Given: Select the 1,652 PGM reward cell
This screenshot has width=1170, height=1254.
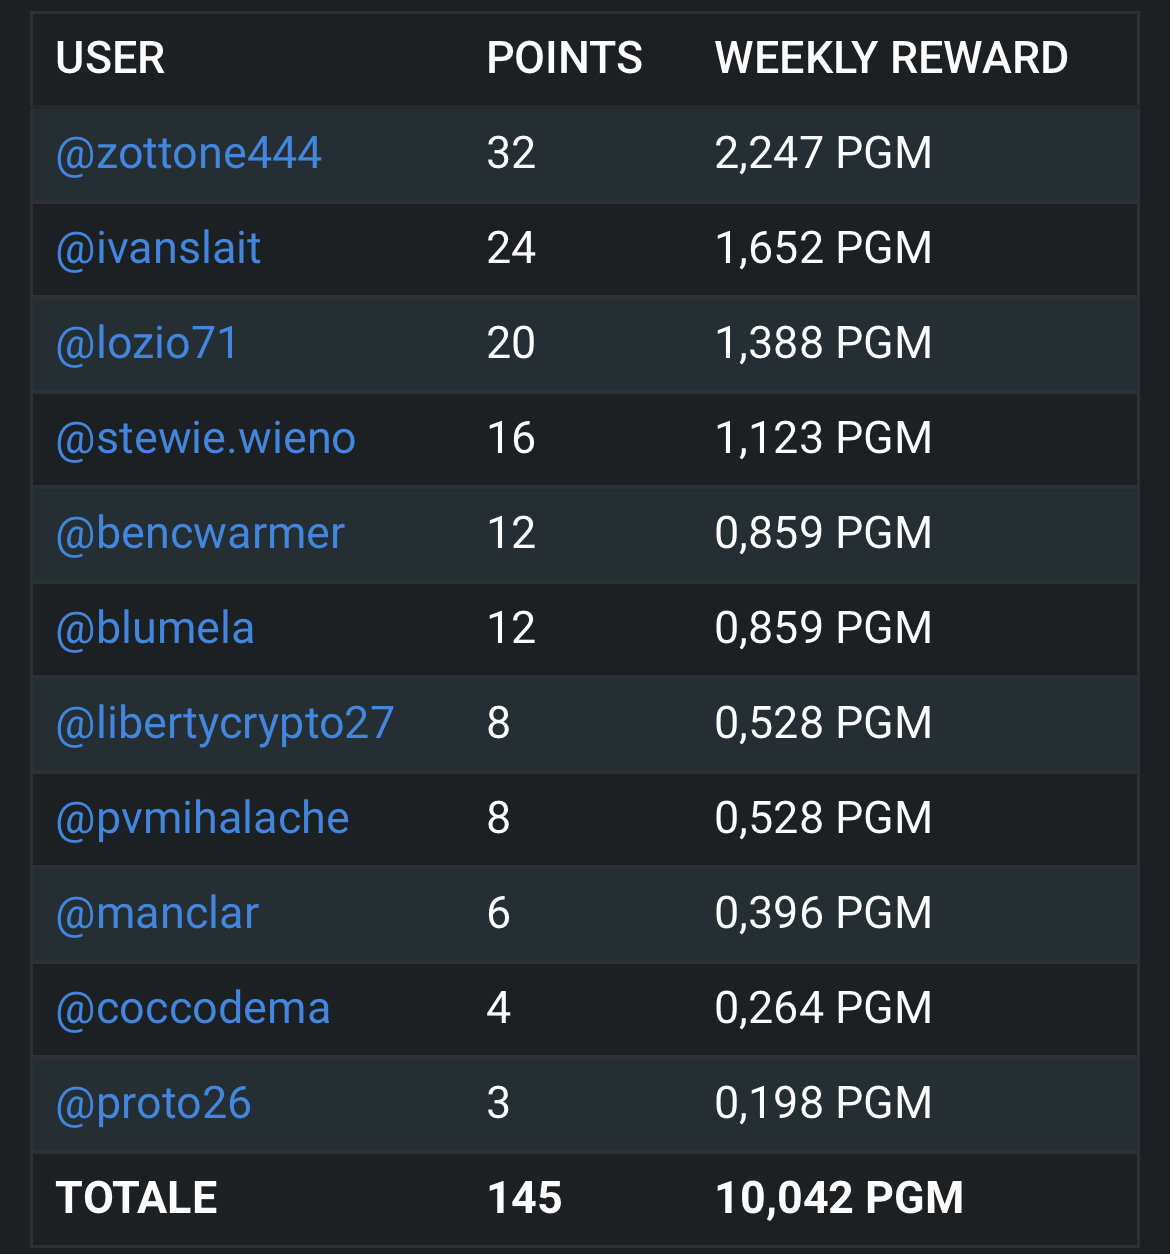Looking at the screenshot, I should [x=824, y=248].
